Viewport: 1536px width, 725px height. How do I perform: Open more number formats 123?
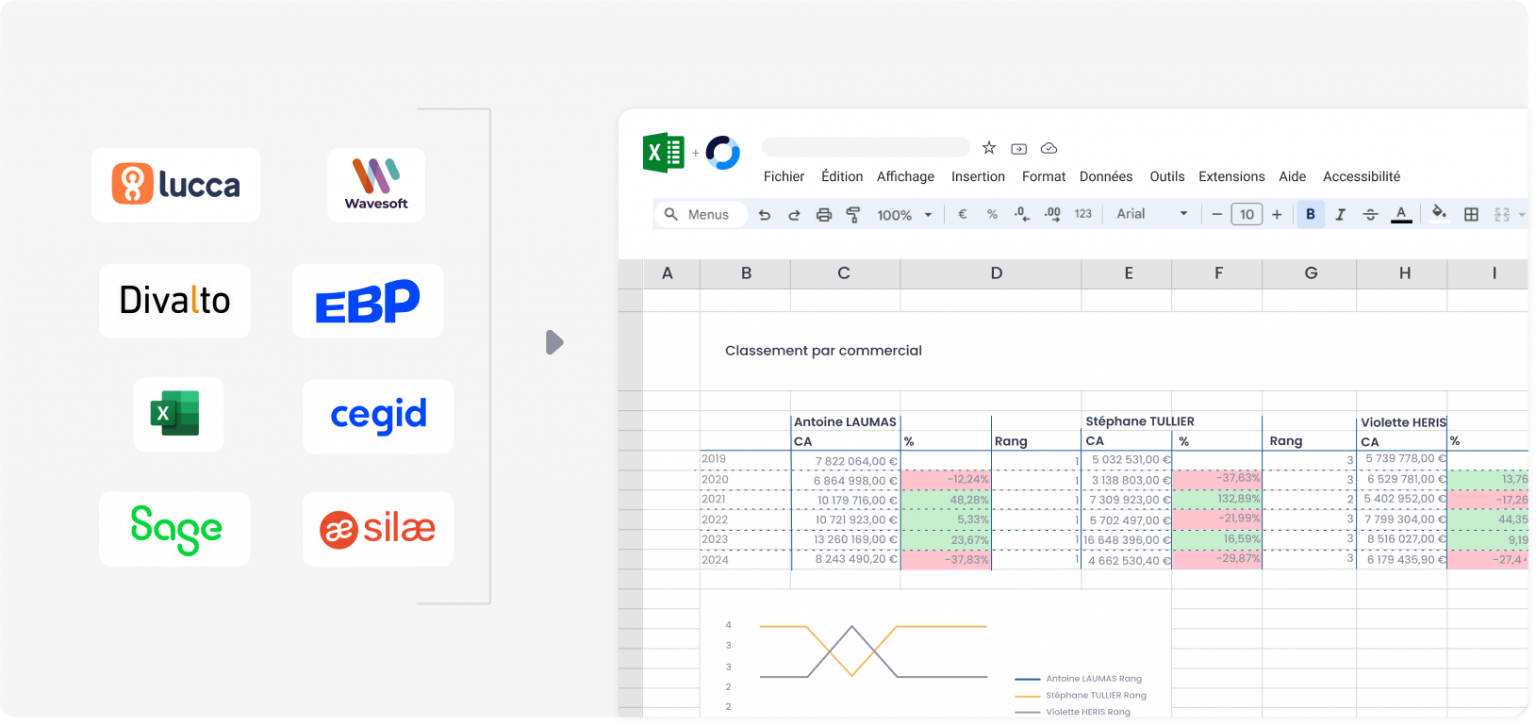point(1083,214)
